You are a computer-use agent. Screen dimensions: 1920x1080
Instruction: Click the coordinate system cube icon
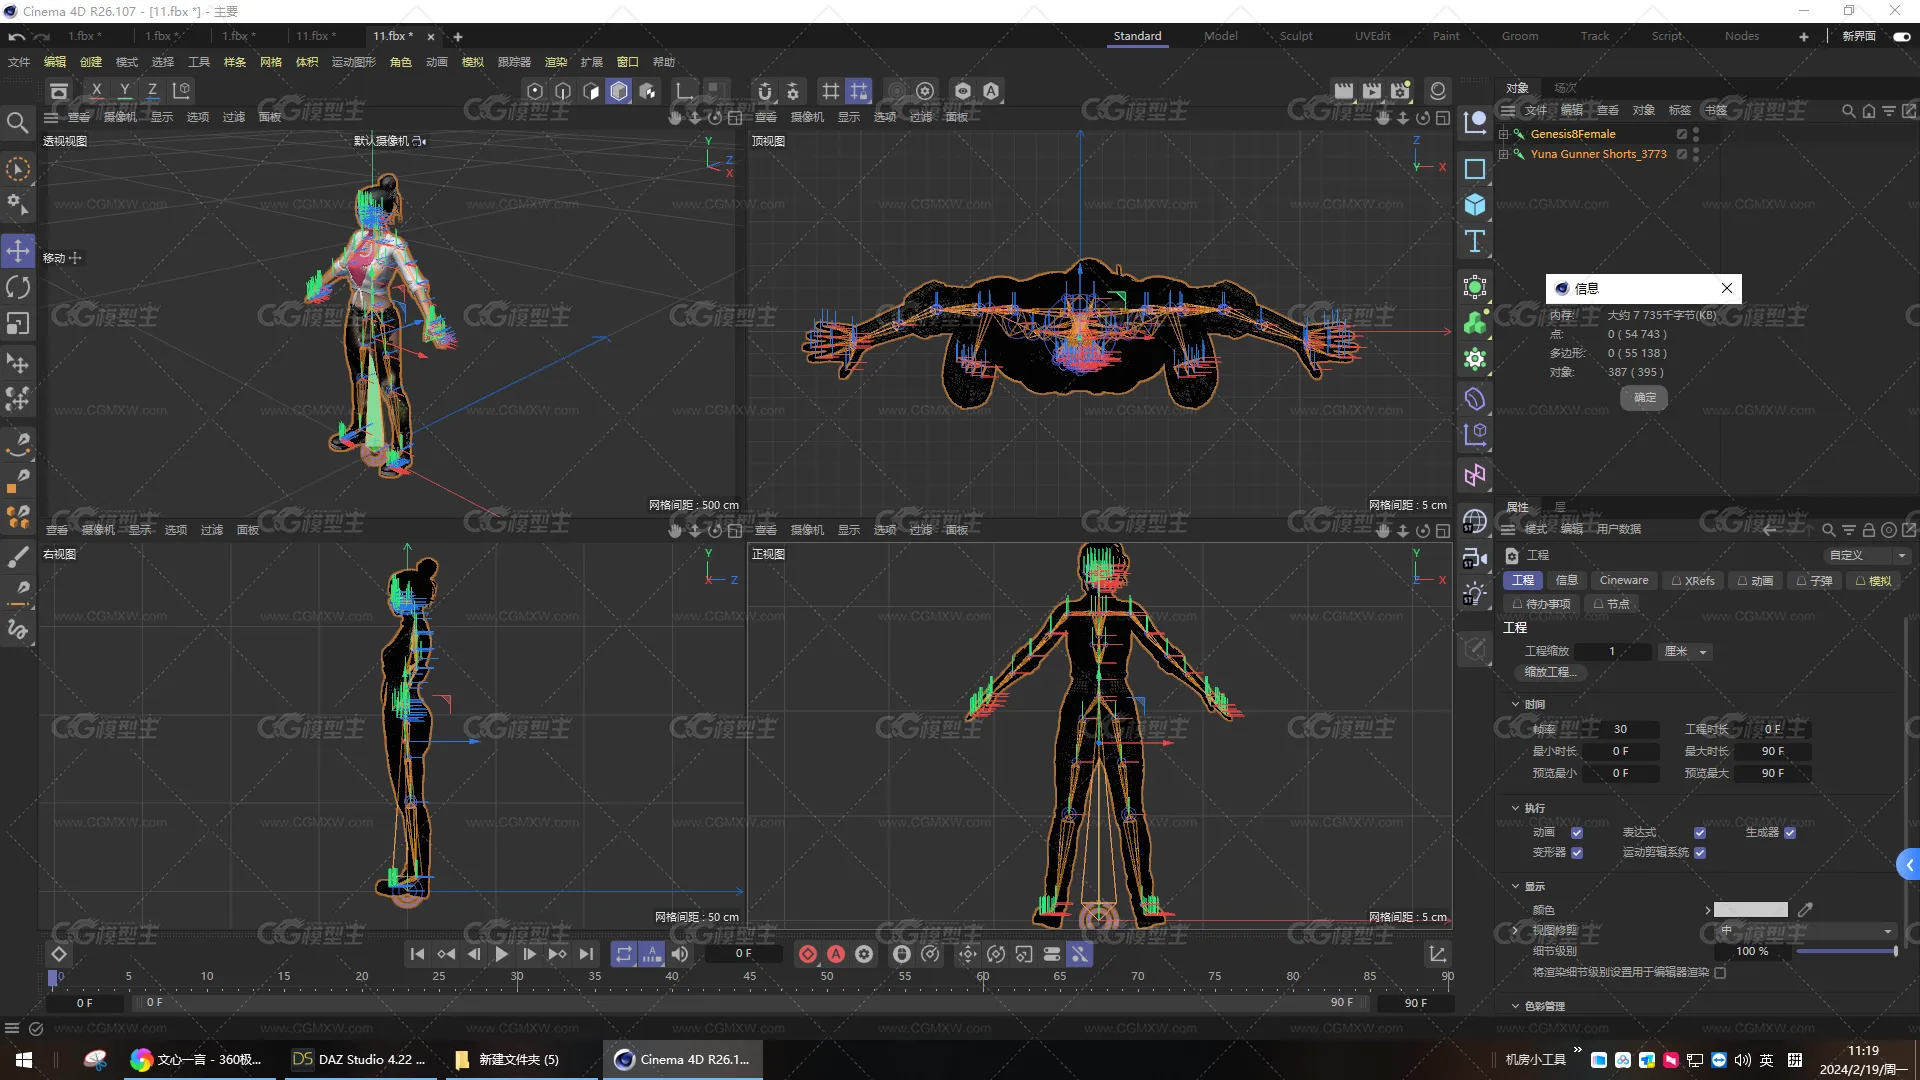click(181, 91)
